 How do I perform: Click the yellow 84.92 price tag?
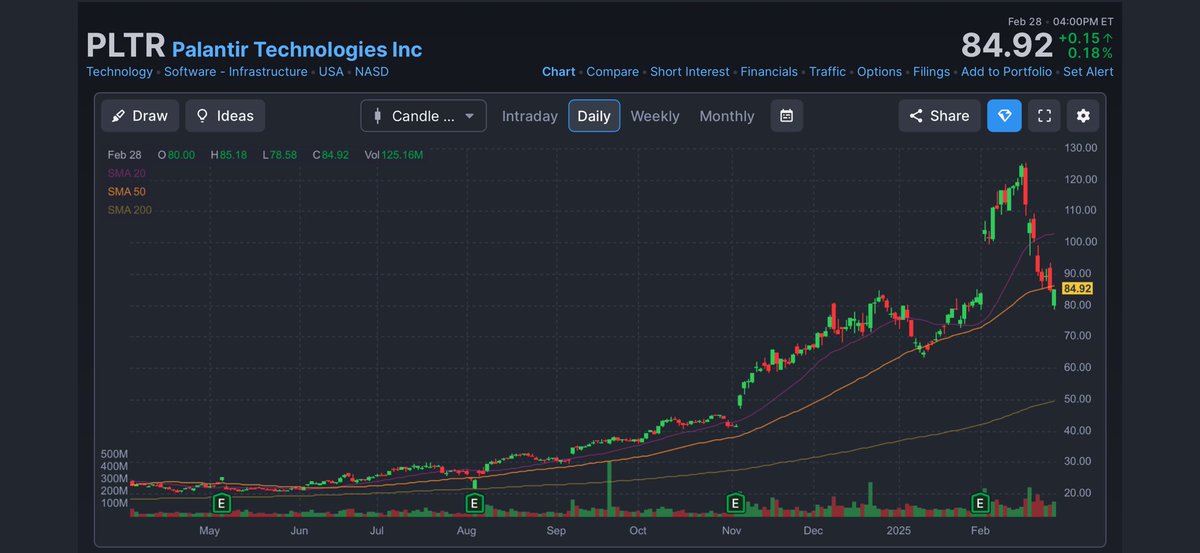point(1076,288)
